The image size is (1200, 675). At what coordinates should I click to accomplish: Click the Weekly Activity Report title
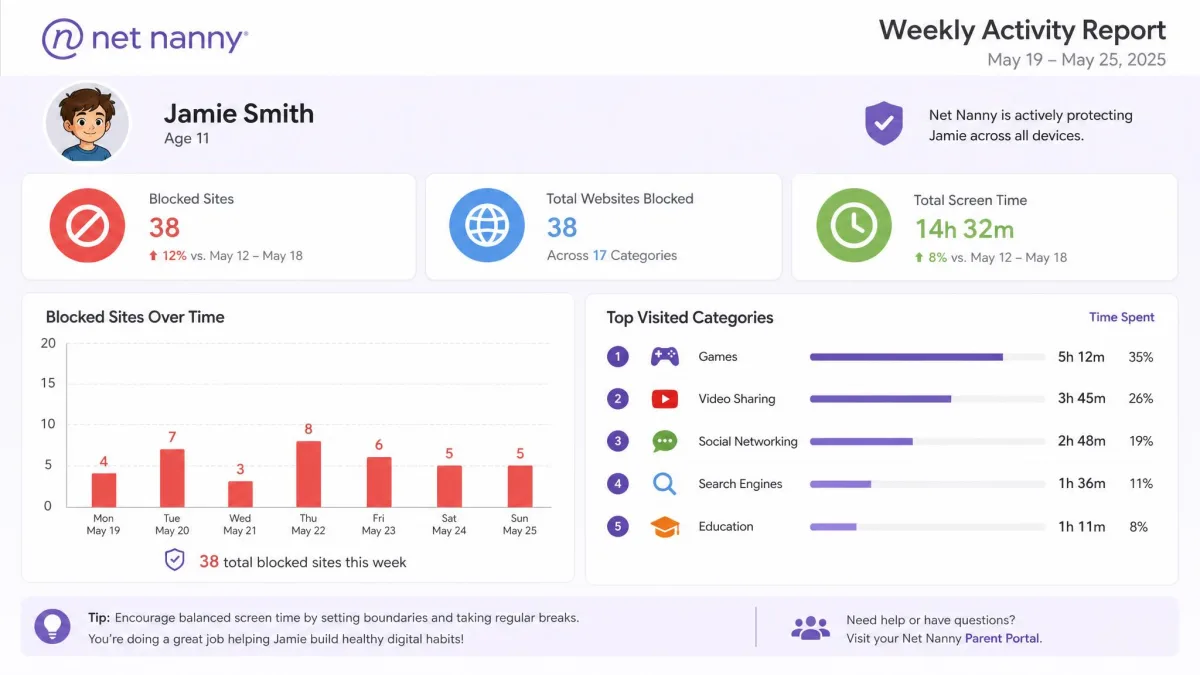click(1022, 30)
